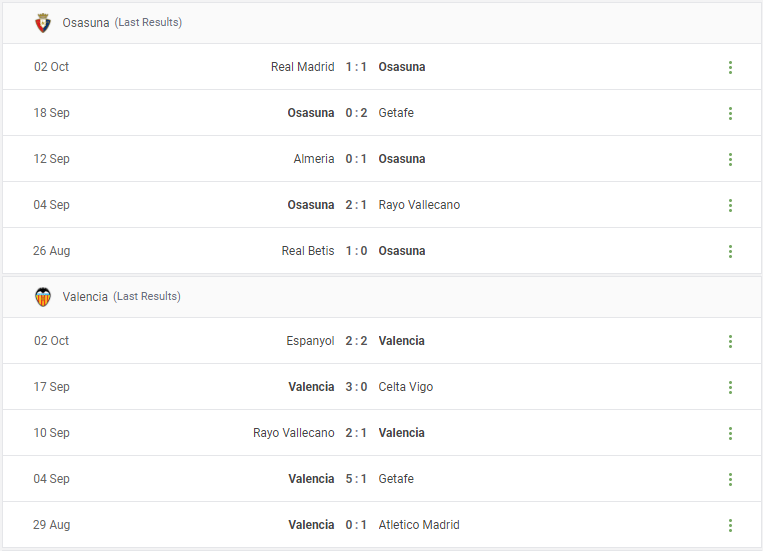The height and width of the screenshot is (551, 763).
Task: Select the Atletico Madrid team name
Action: [419, 525]
